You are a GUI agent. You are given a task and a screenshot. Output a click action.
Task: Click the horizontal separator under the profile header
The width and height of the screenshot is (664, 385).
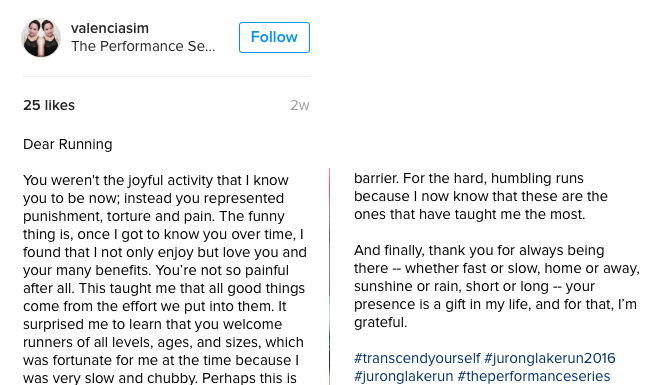tap(166, 77)
